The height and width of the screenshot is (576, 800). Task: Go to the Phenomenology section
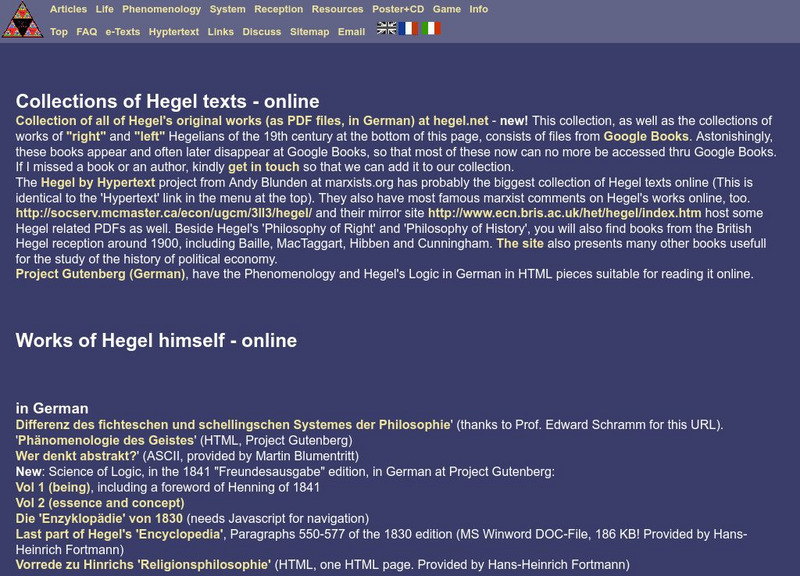(161, 9)
